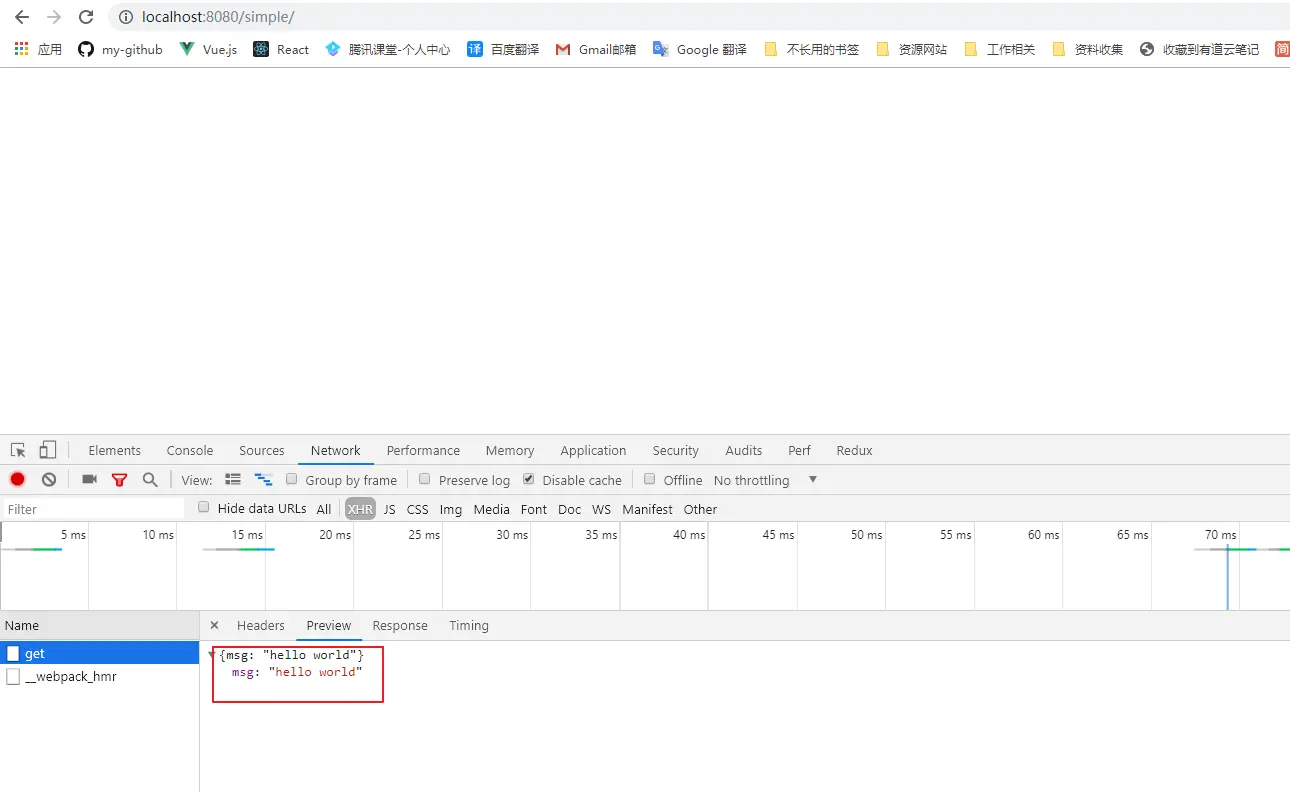This screenshot has width=1290, height=792.
Task: Open the Vue.js bookmark
Action: point(208,49)
